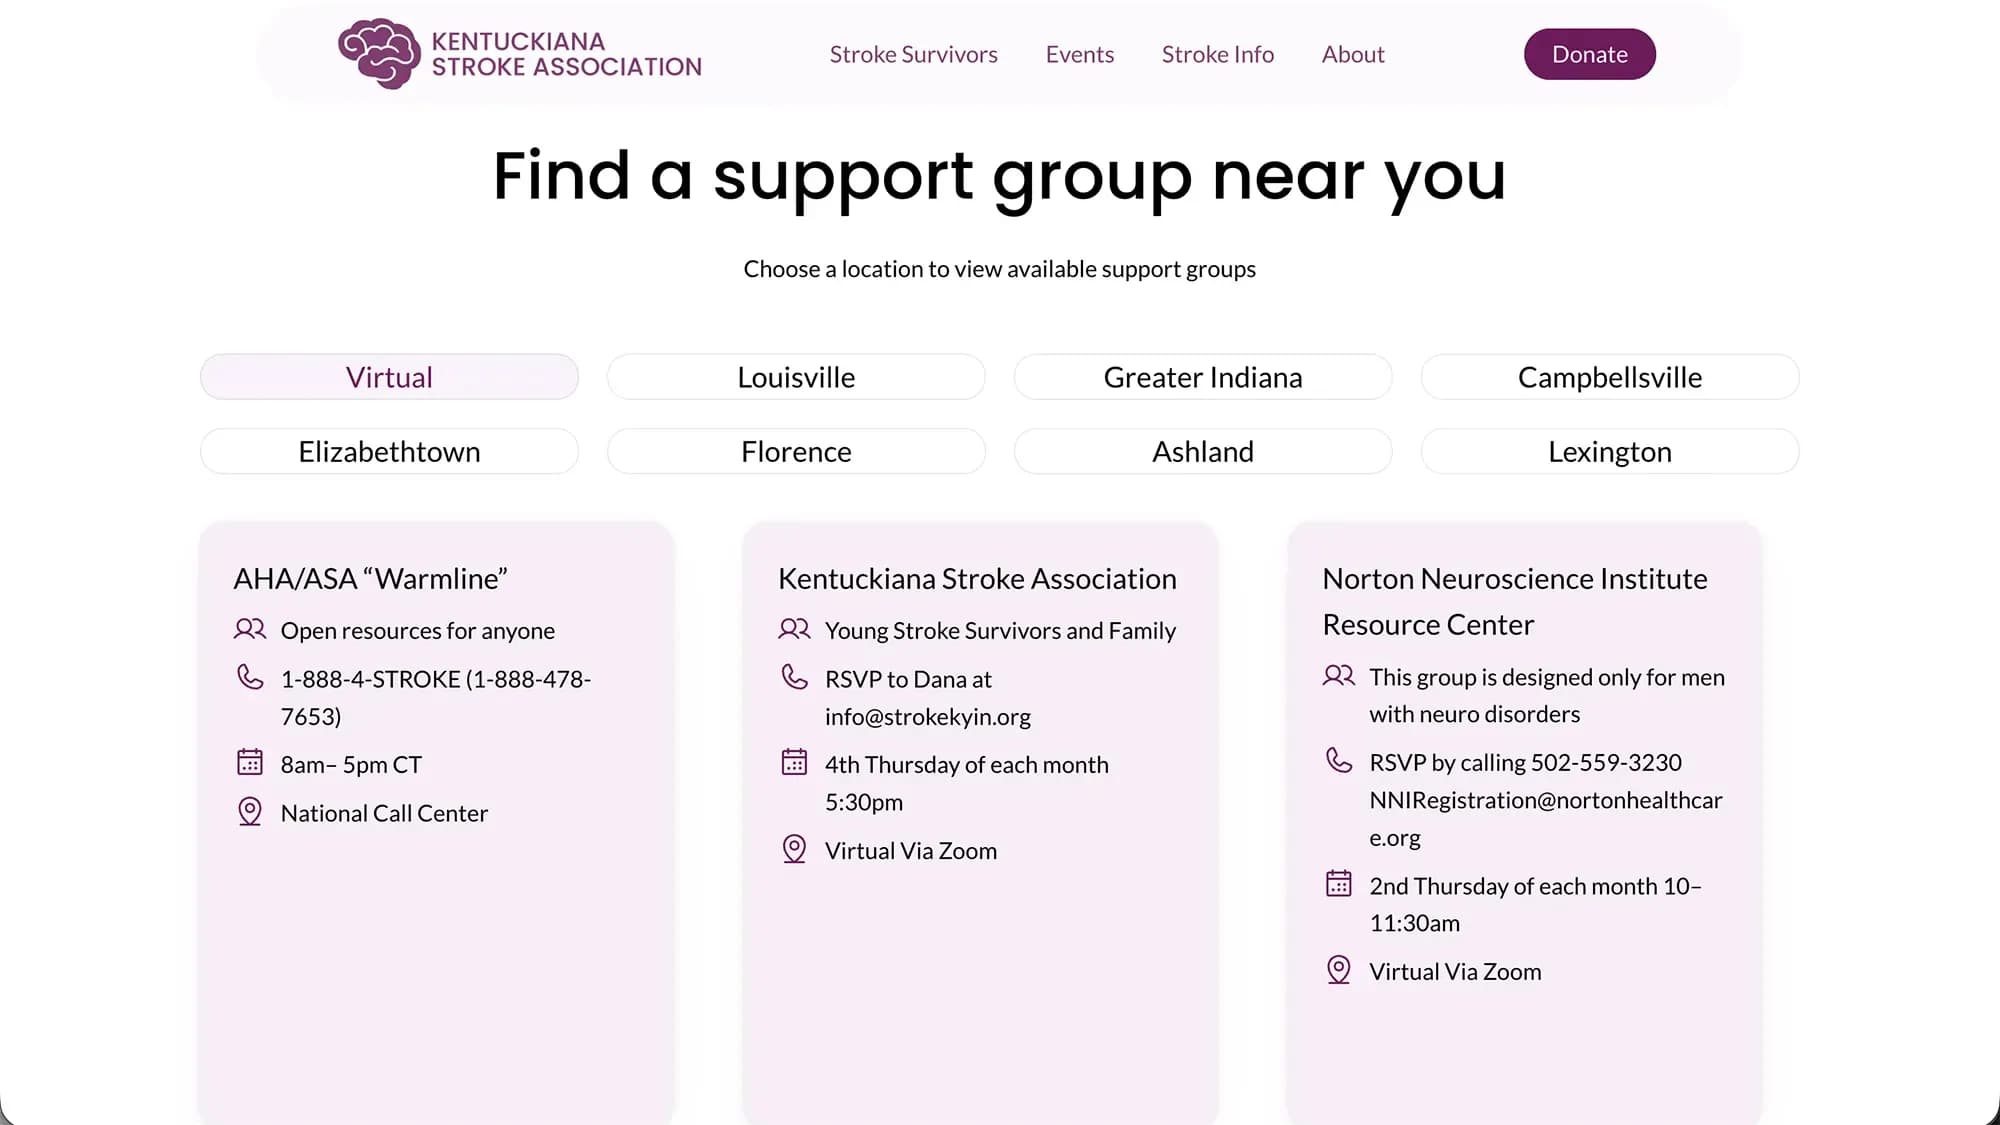2000x1125 pixels.
Task: Click the 'Find a support group near you' heading
Action: point(1000,177)
